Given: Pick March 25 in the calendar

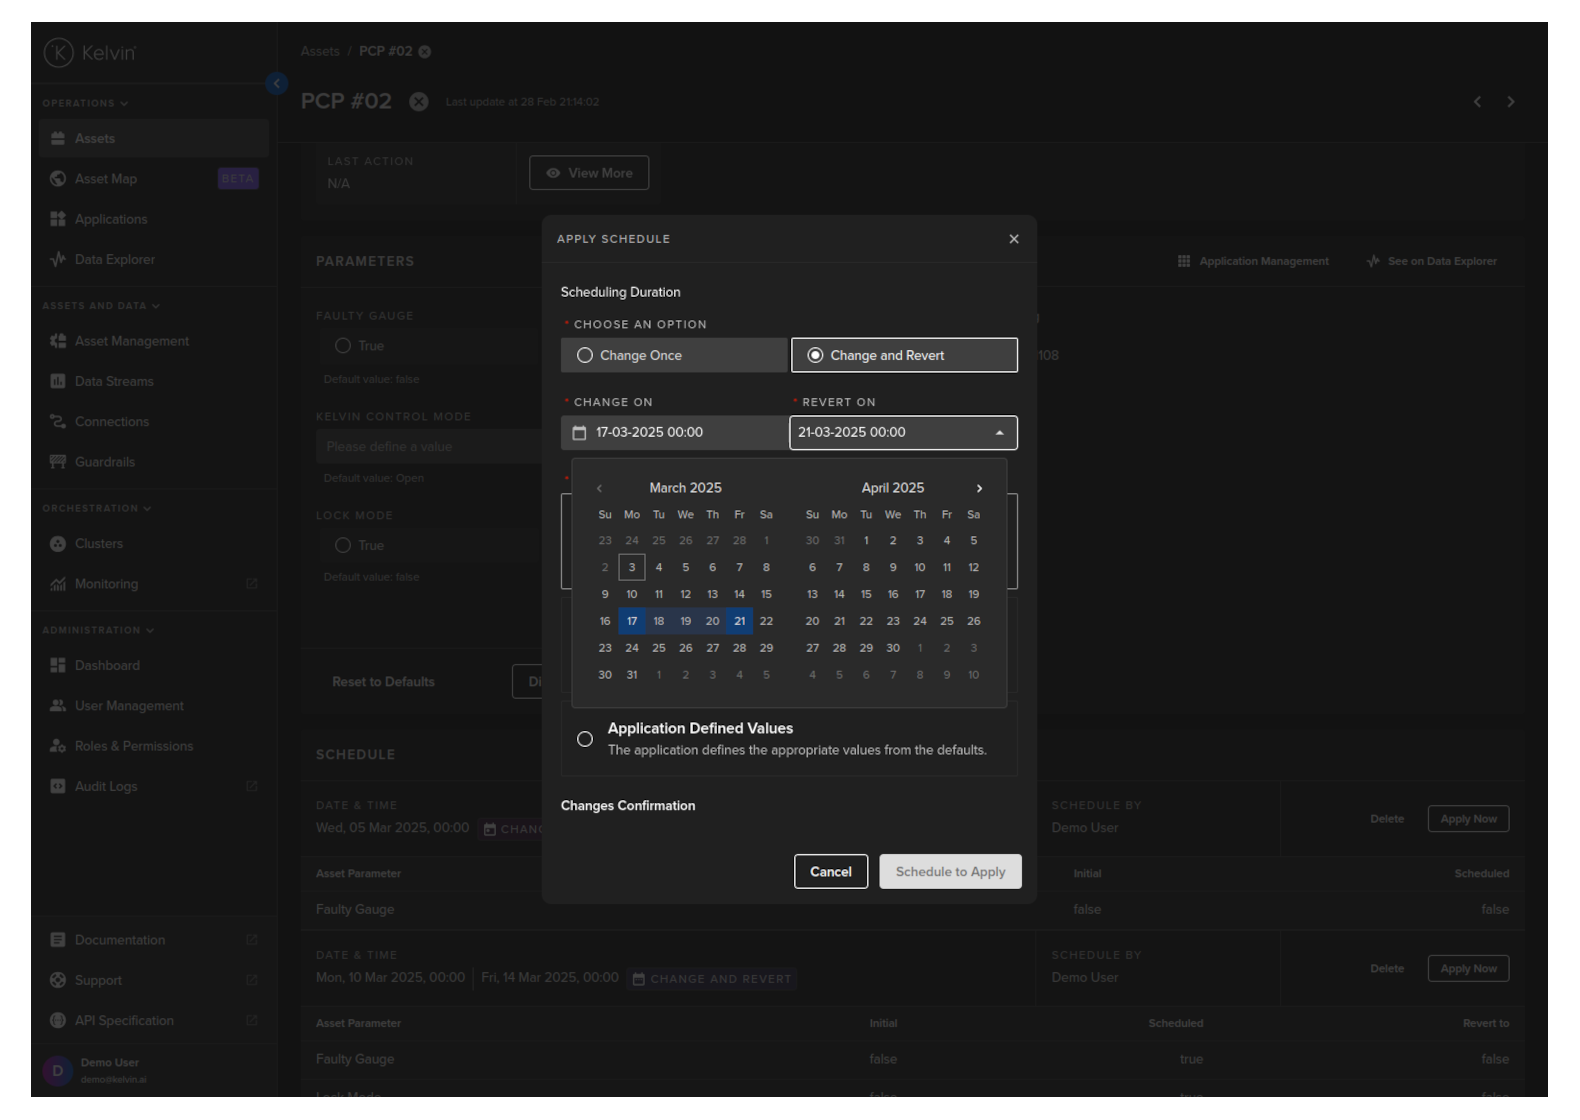Looking at the screenshot, I should coord(659,648).
